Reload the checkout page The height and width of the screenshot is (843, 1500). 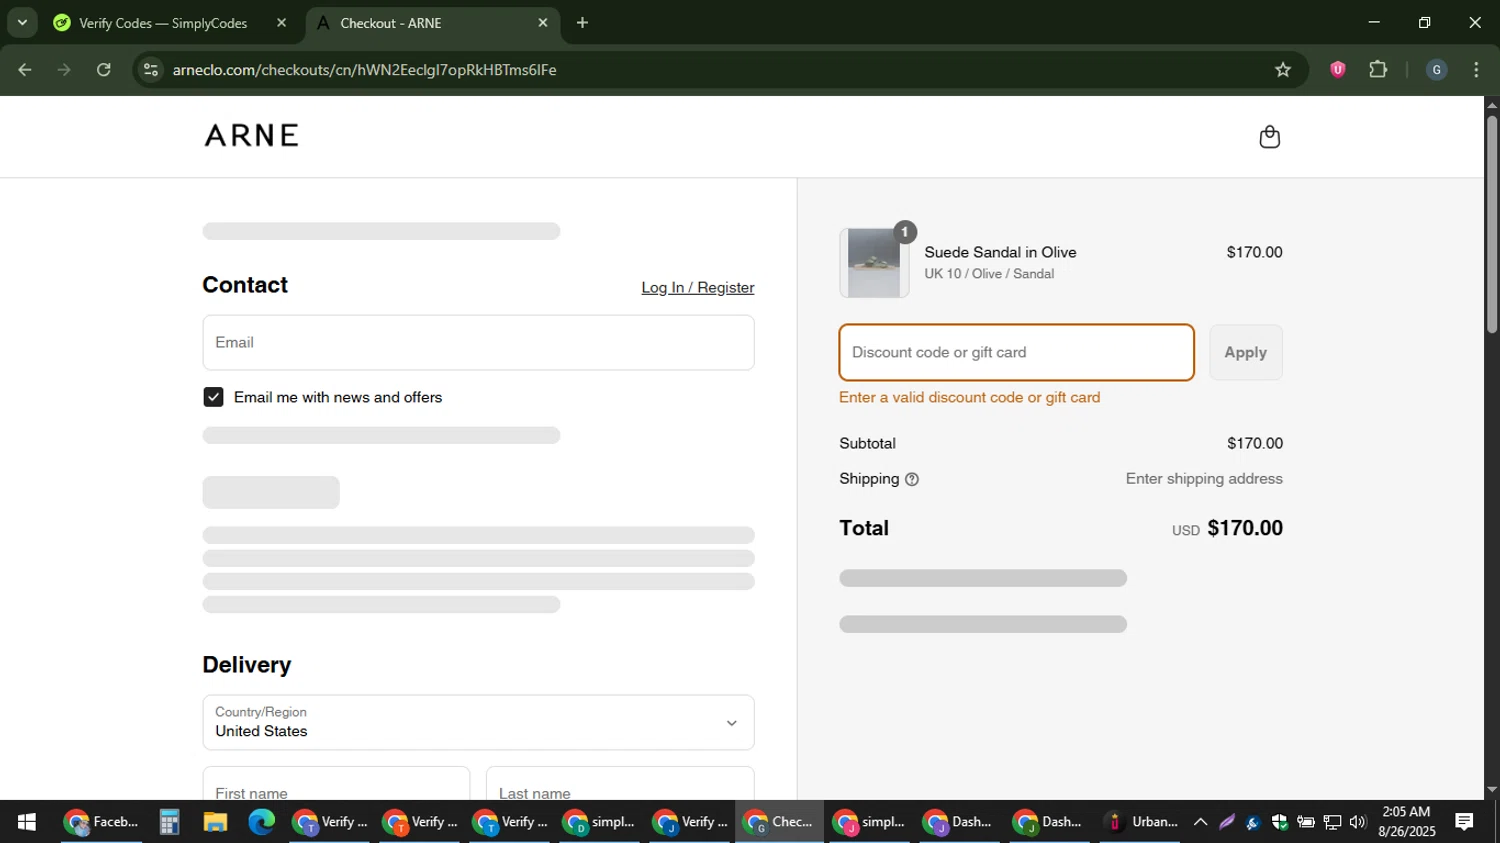(104, 70)
